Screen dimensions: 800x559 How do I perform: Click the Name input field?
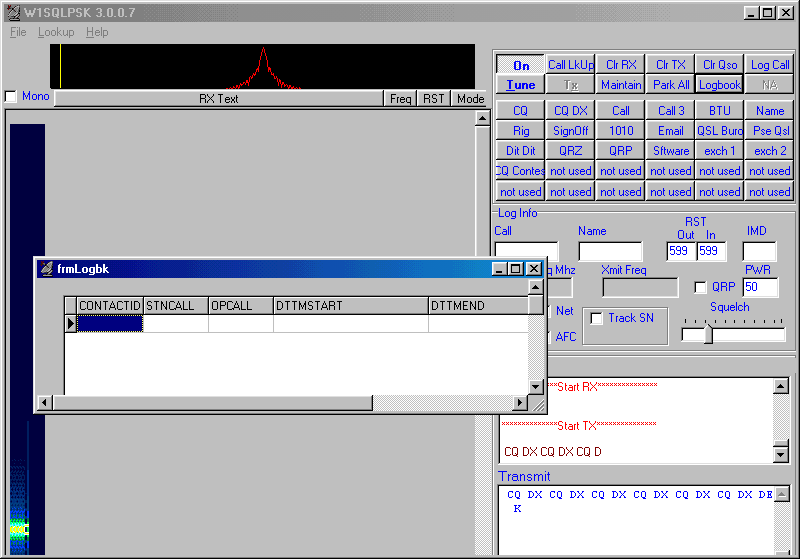point(610,251)
